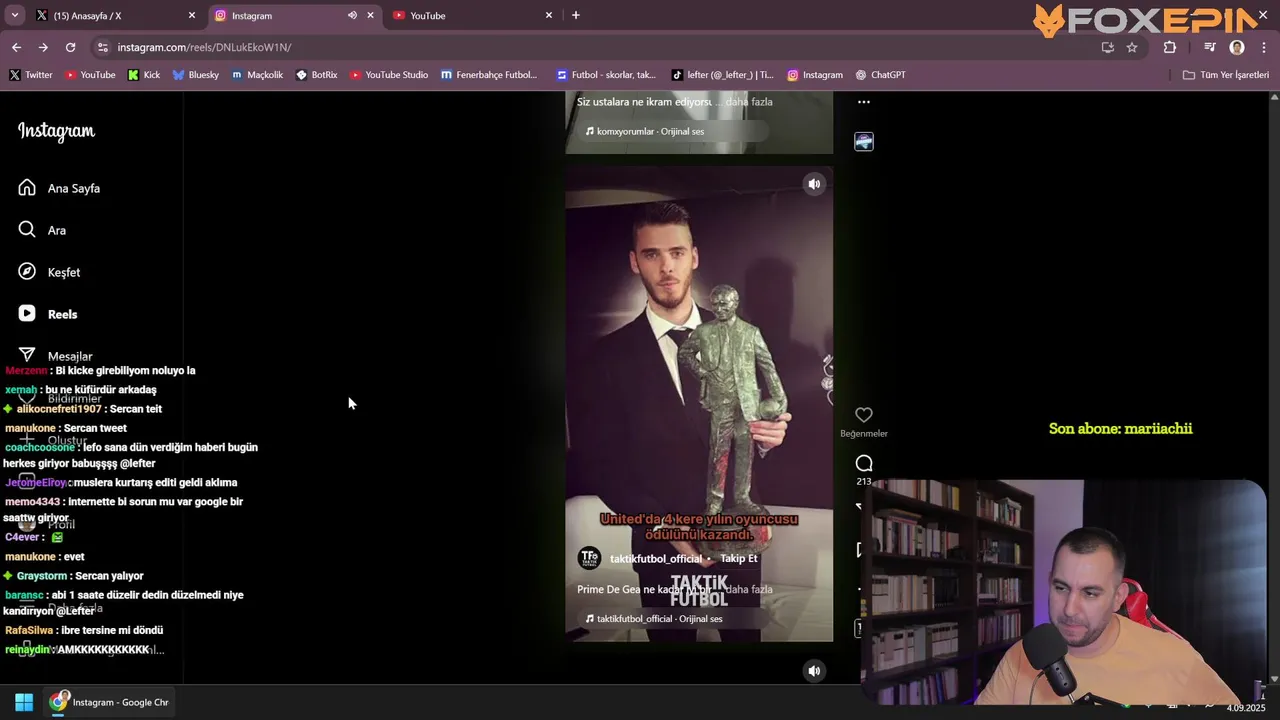1280x720 pixels.
Task: Open taktikfutbol_official profile name
Action: (656, 558)
